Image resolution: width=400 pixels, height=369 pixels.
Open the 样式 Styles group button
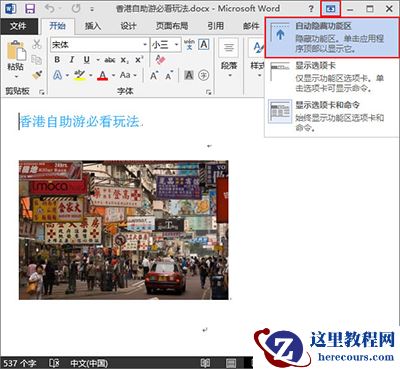[257, 58]
